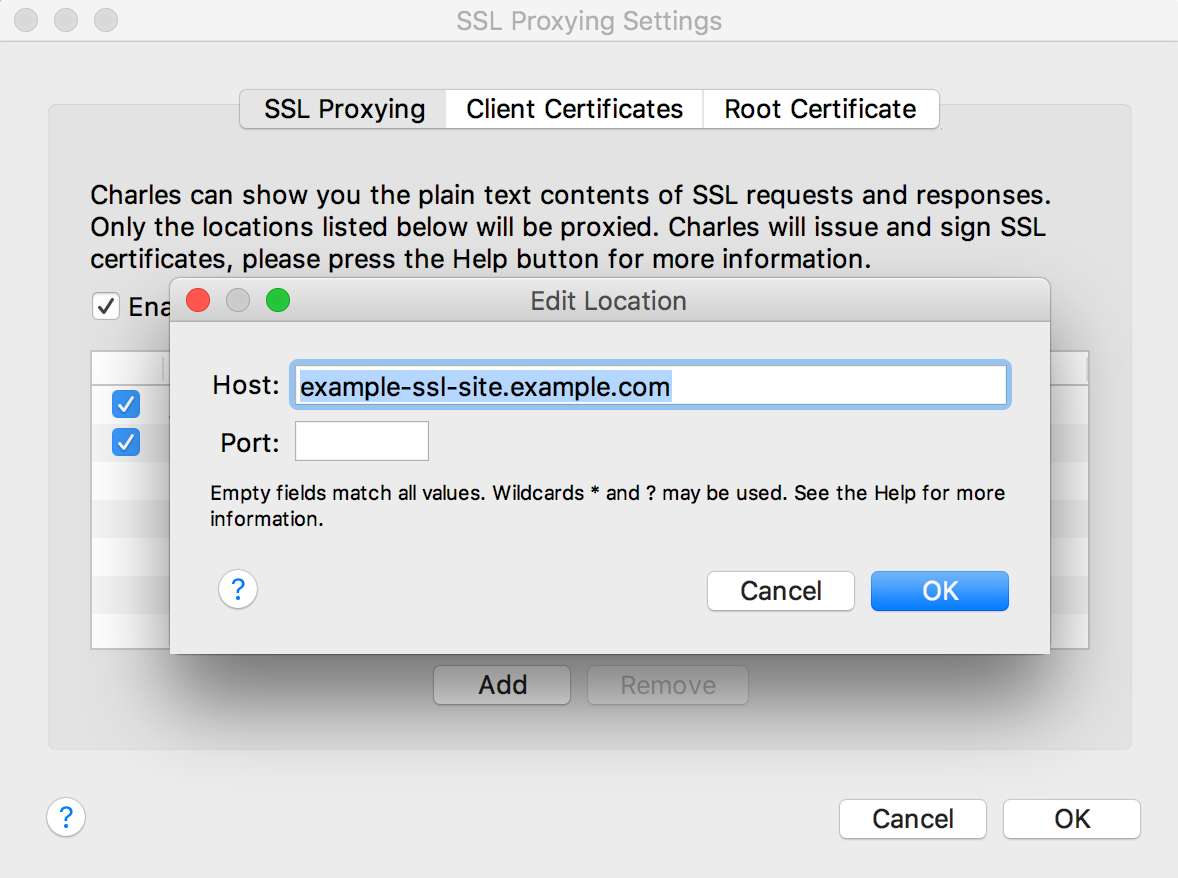Open the Root Certificate tab
Image resolution: width=1178 pixels, height=878 pixels.
820,109
